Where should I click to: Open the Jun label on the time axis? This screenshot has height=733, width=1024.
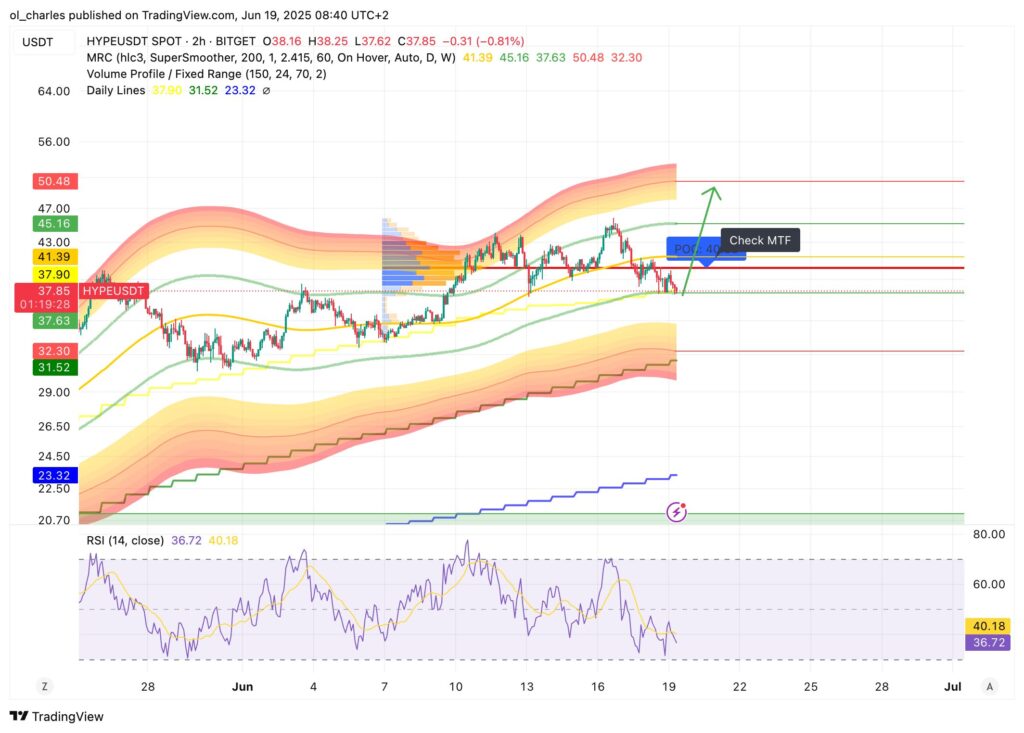[243, 687]
